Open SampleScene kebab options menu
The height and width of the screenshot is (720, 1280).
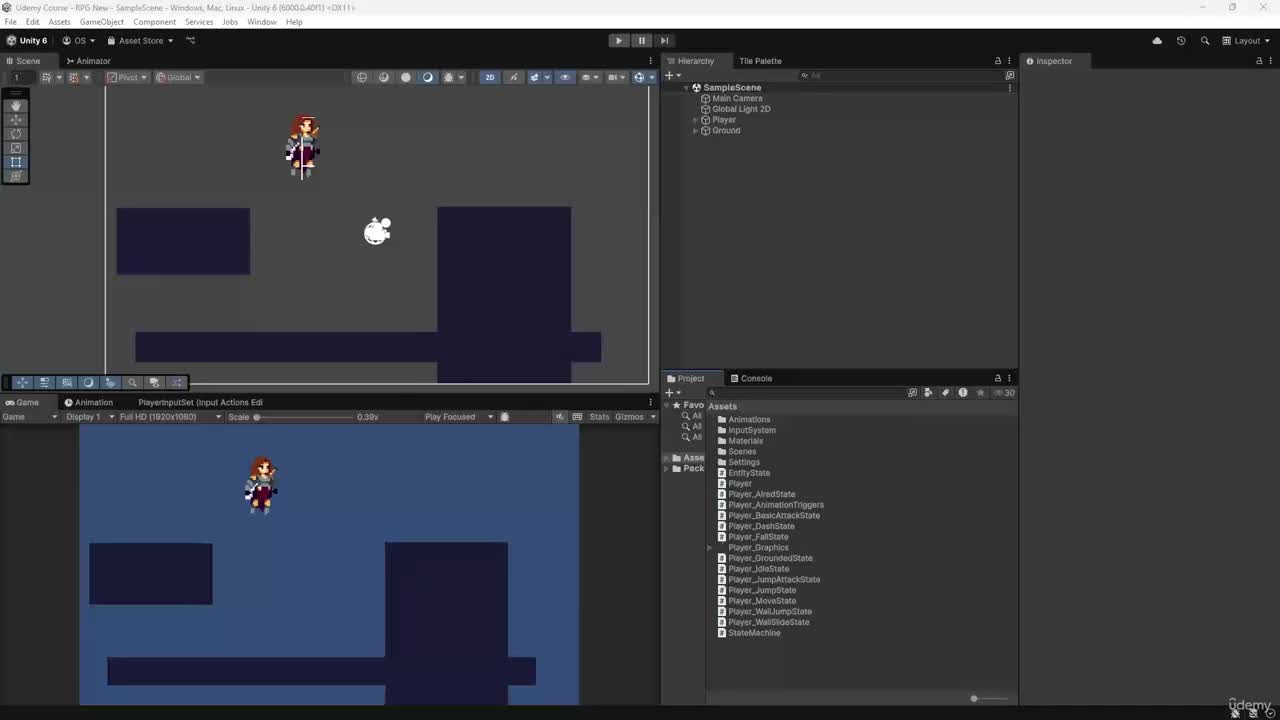pos(1009,88)
